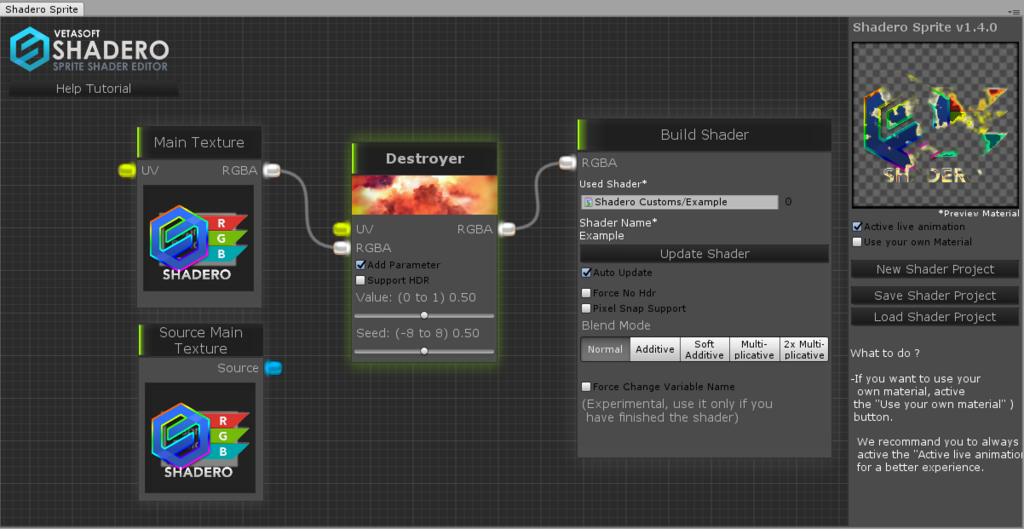Screen dimensions: 1024x529
Task: Switch to the Shadero Sprite tab
Action: click(42, 9)
